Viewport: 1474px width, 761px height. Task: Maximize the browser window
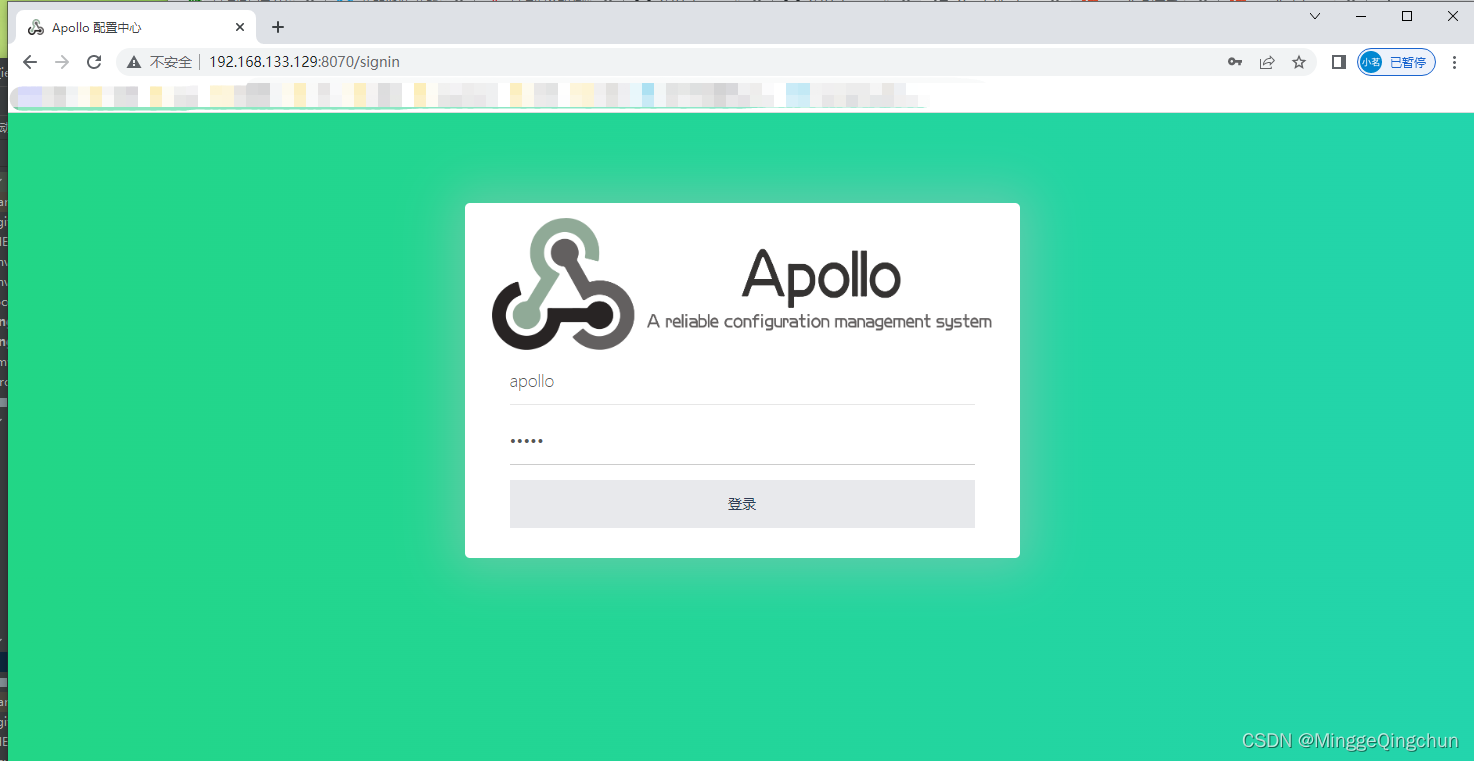[1407, 16]
